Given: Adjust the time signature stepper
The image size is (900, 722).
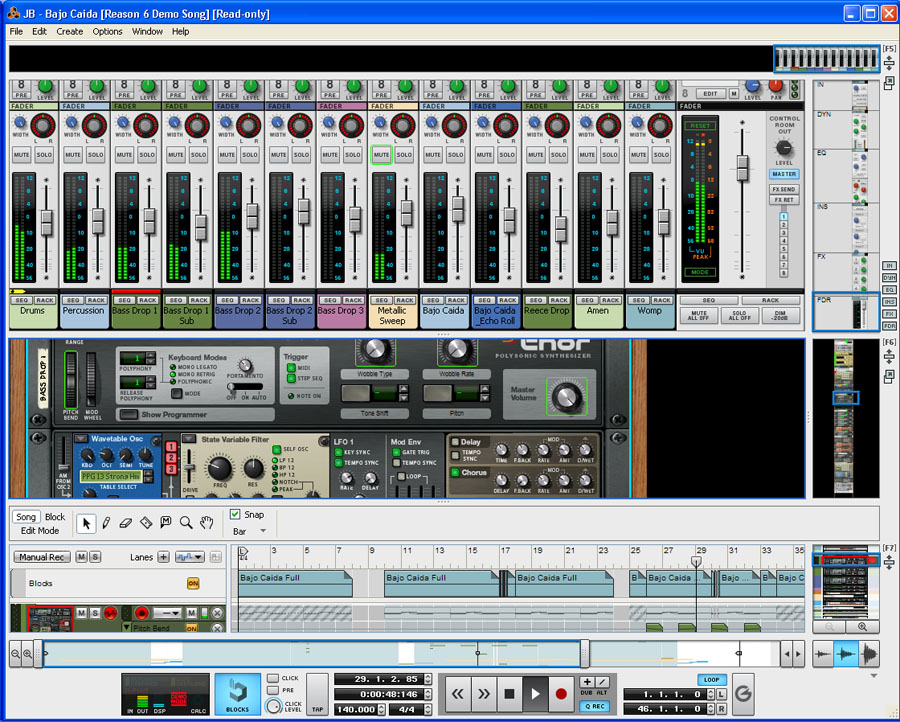Looking at the screenshot, I should click(428, 709).
